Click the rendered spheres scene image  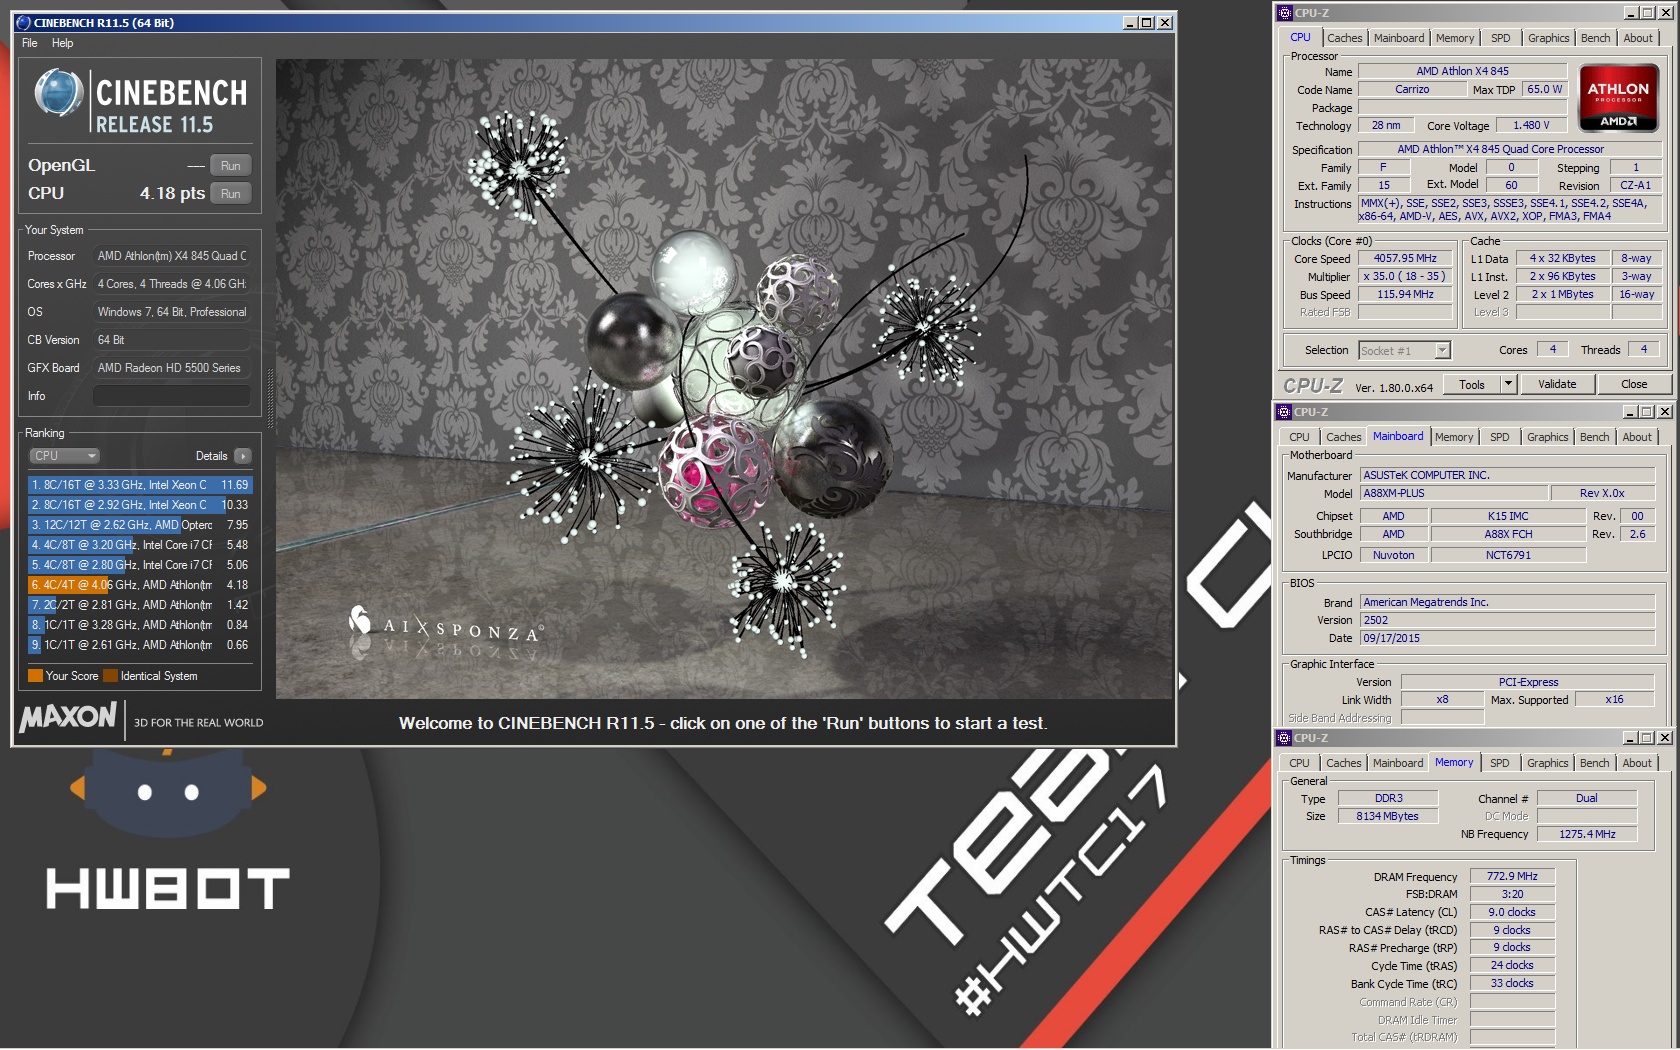tap(724, 378)
